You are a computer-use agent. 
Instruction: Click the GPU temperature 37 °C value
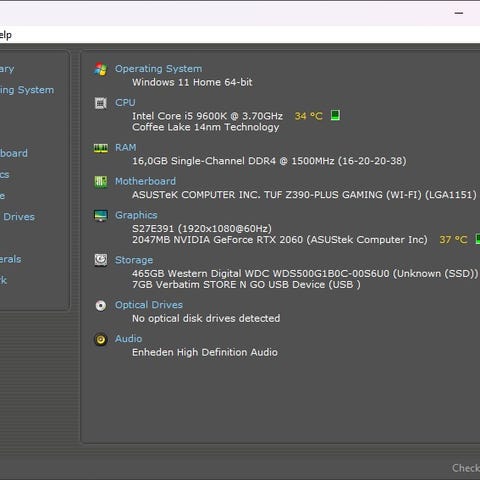(453, 240)
